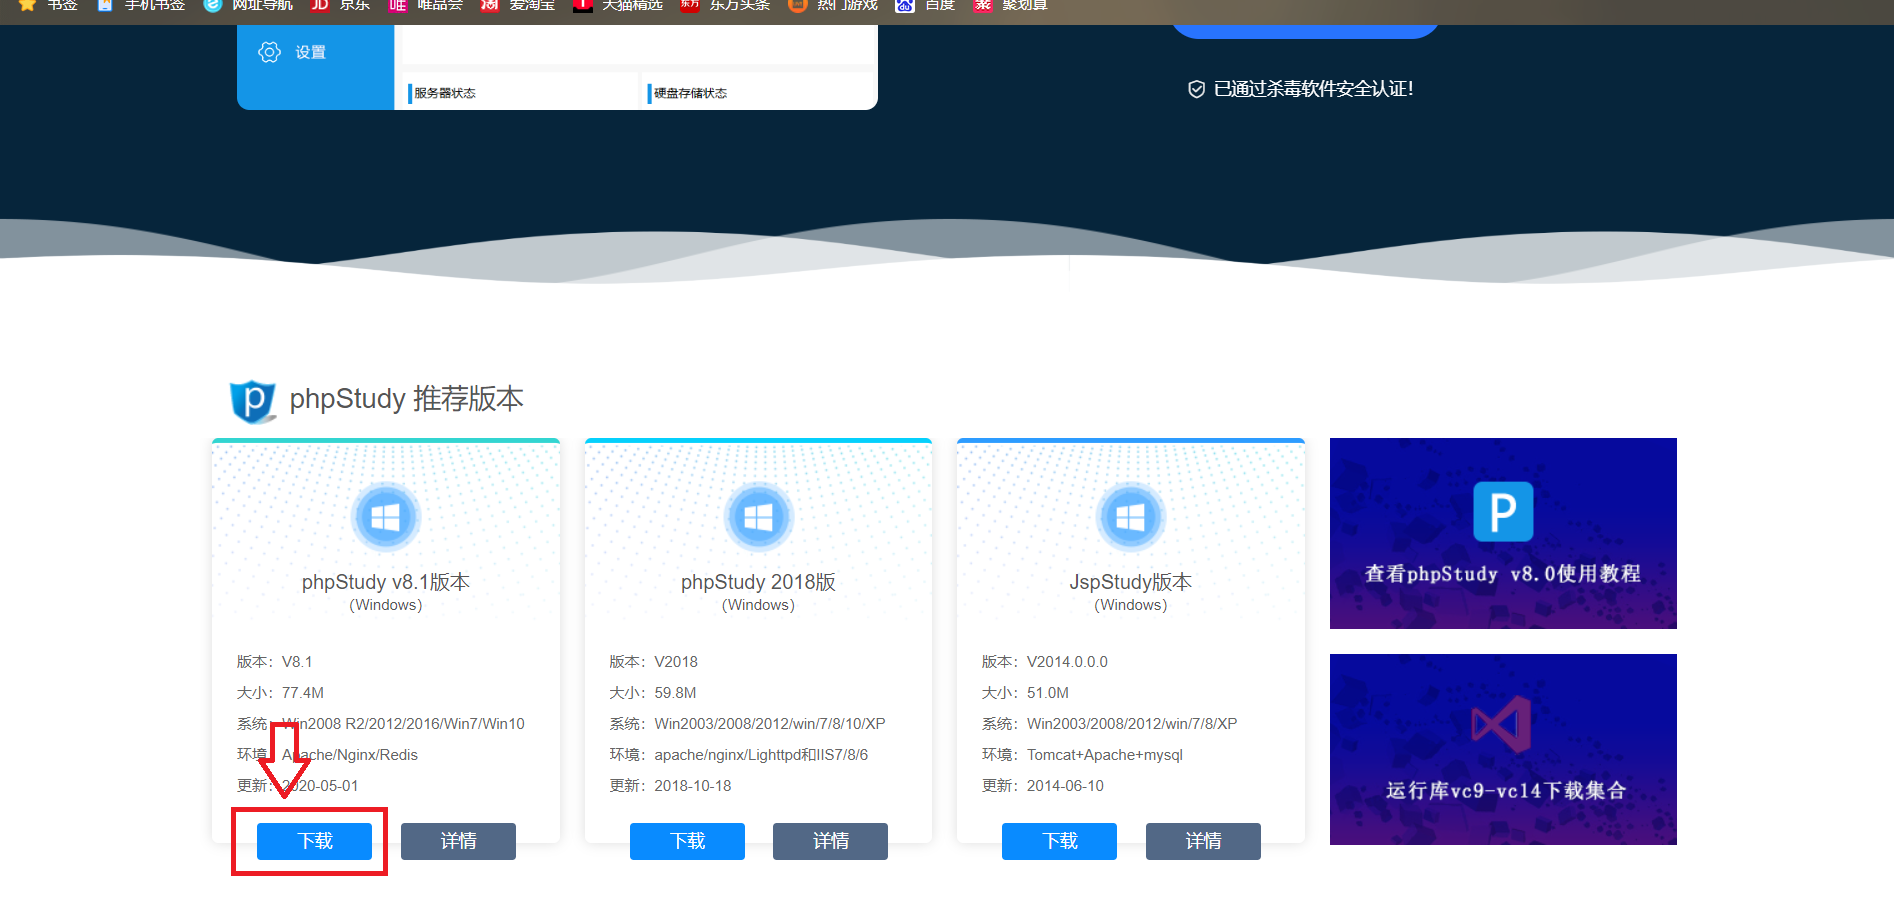Click the Windows icon on phpStudy 2018版 card
Image resolution: width=1894 pixels, height=904 pixels.
click(758, 517)
